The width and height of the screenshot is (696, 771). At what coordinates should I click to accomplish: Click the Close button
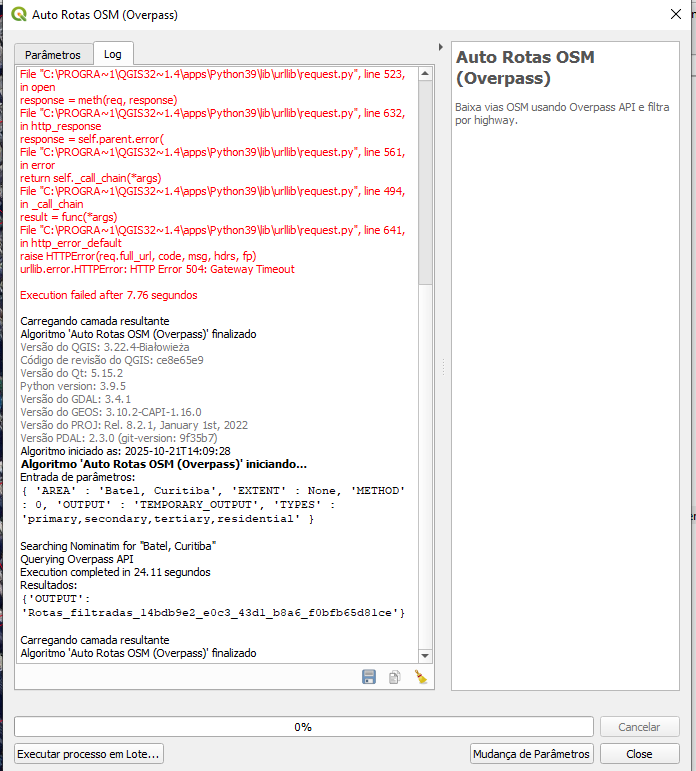pyautogui.click(x=639, y=754)
